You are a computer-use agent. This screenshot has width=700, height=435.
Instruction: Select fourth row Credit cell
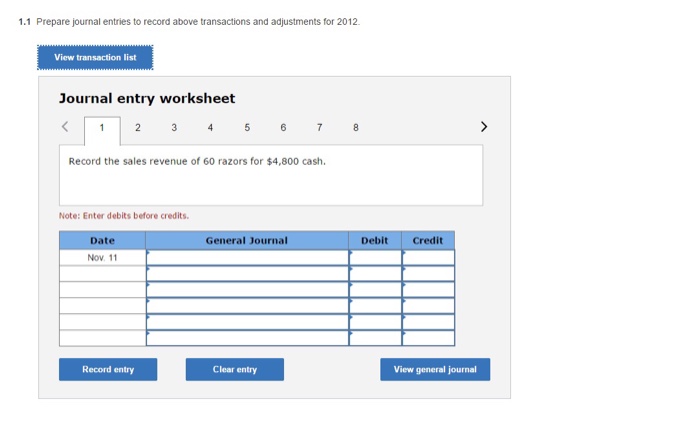pos(429,306)
